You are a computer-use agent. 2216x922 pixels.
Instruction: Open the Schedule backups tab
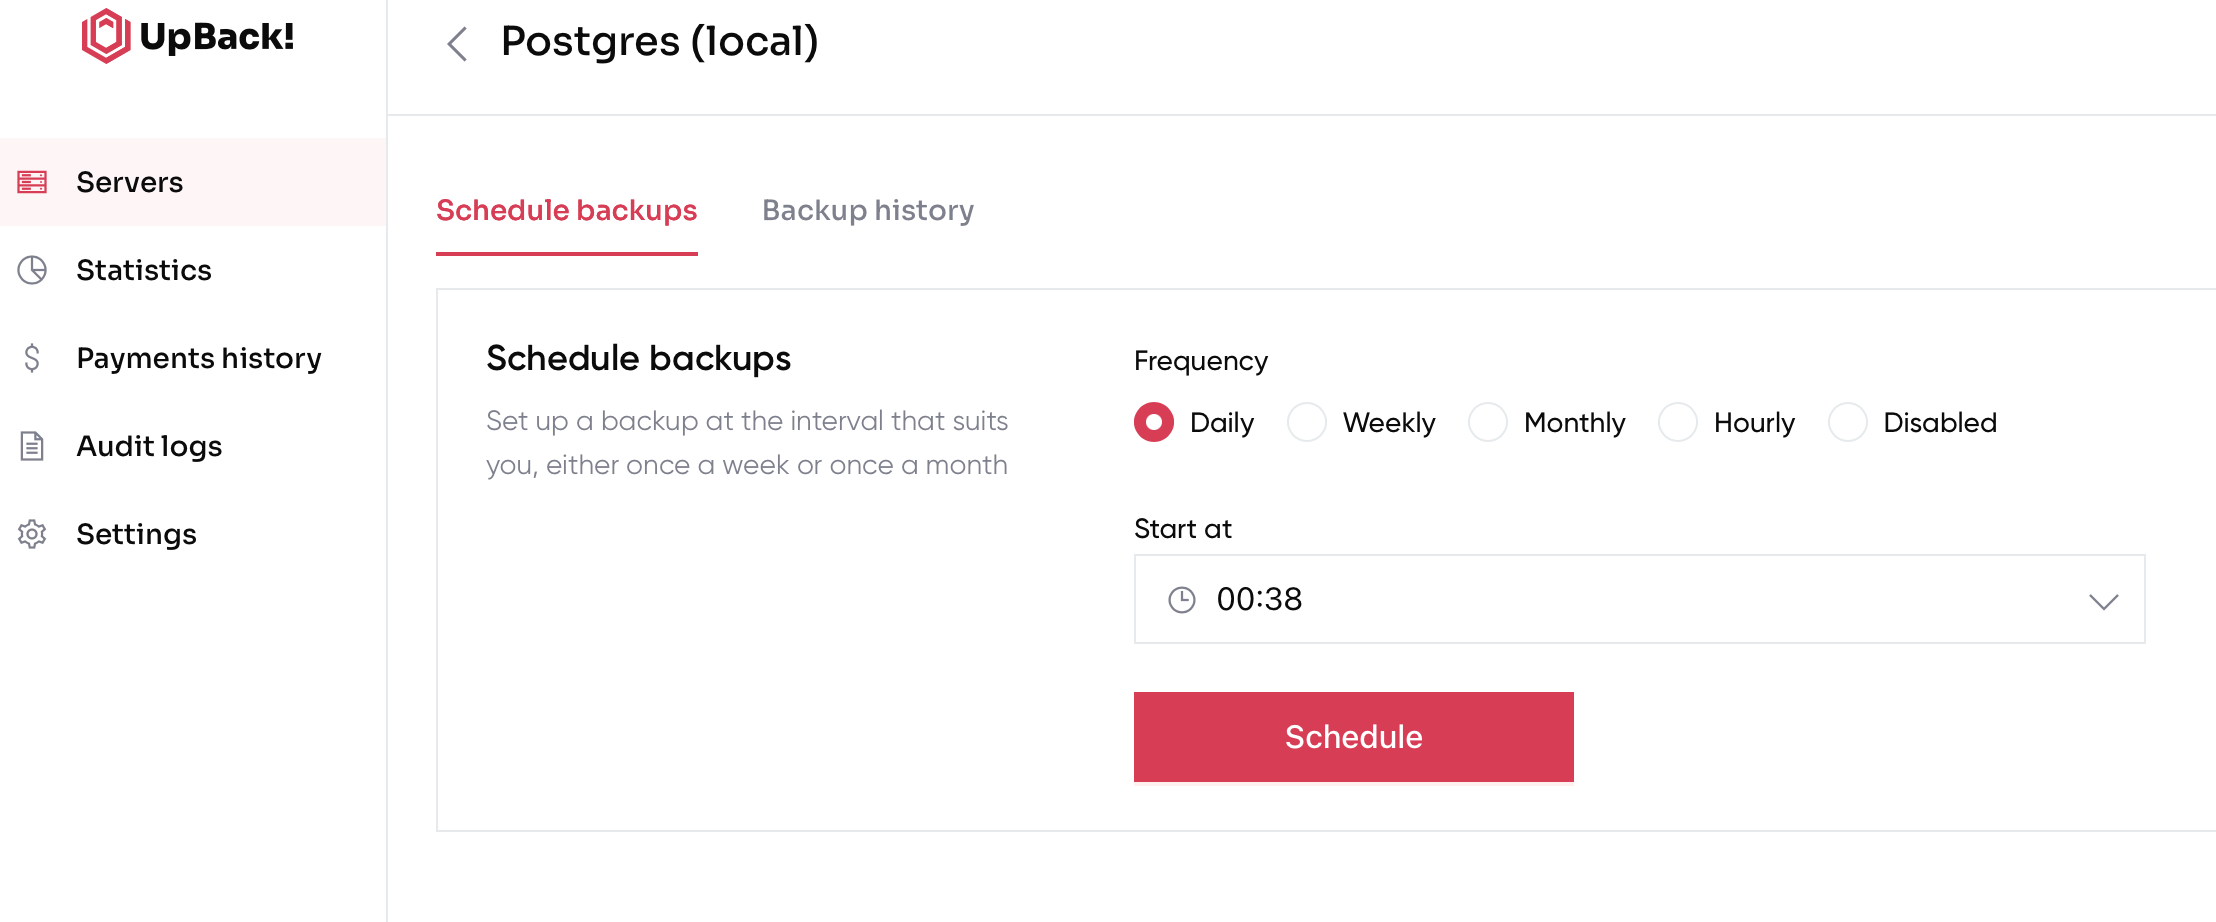(x=566, y=210)
